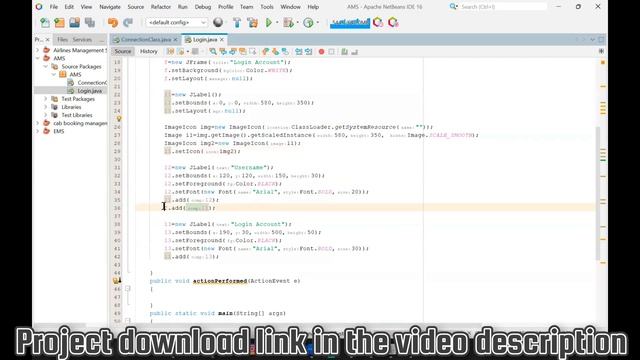640x360 pixels.
Task: Open the Debug Project dropdown arrow
Action: (x=298, y=23)
